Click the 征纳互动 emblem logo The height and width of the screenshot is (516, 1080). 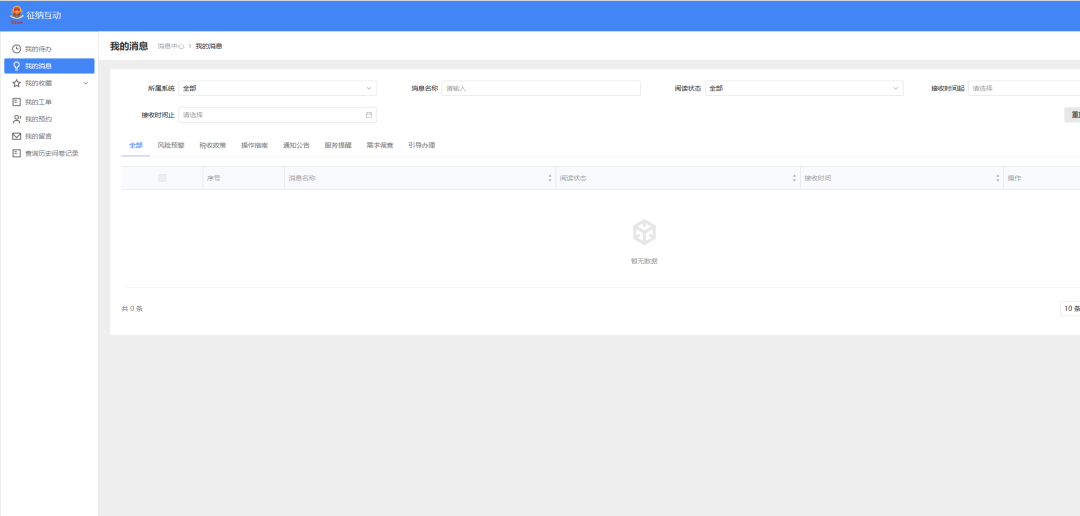click(17, 14)
